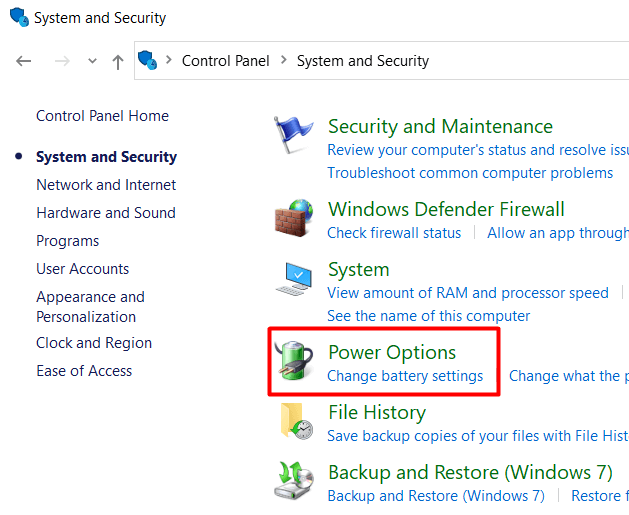
Task: Open Check firewall status link
Action: click(x=394, y=233)
